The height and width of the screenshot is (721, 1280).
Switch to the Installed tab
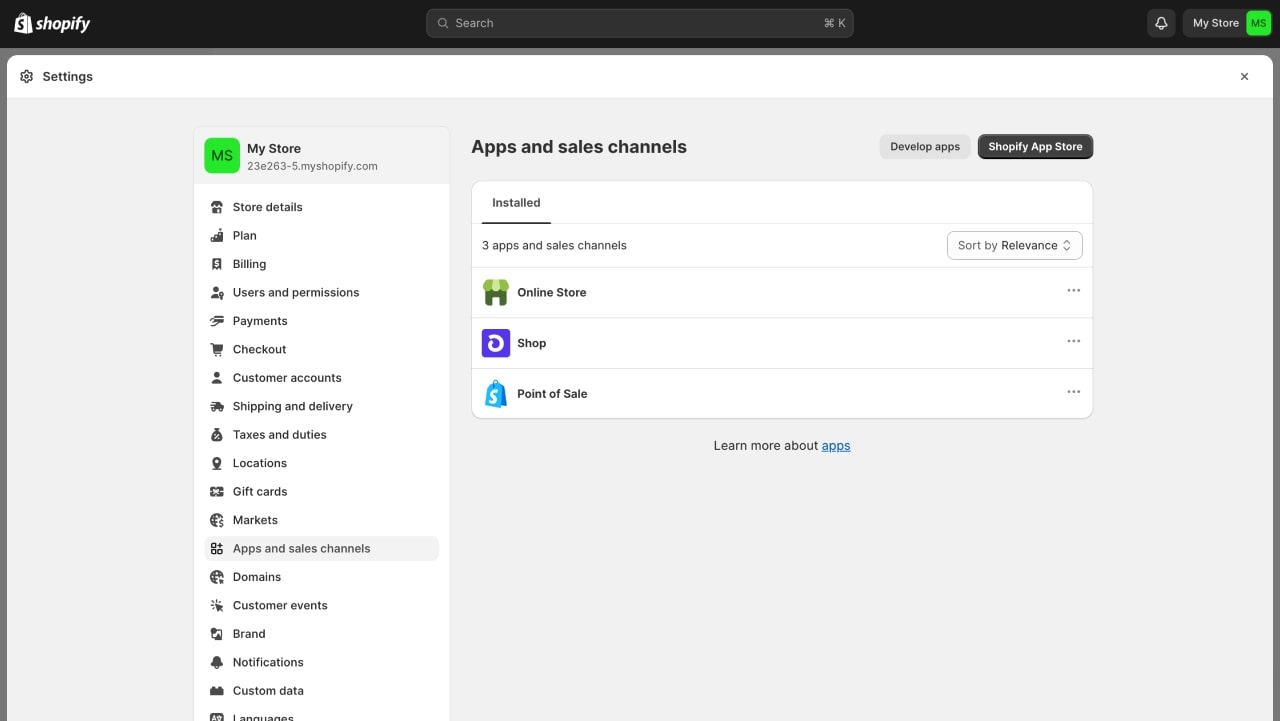click(516, 203)
